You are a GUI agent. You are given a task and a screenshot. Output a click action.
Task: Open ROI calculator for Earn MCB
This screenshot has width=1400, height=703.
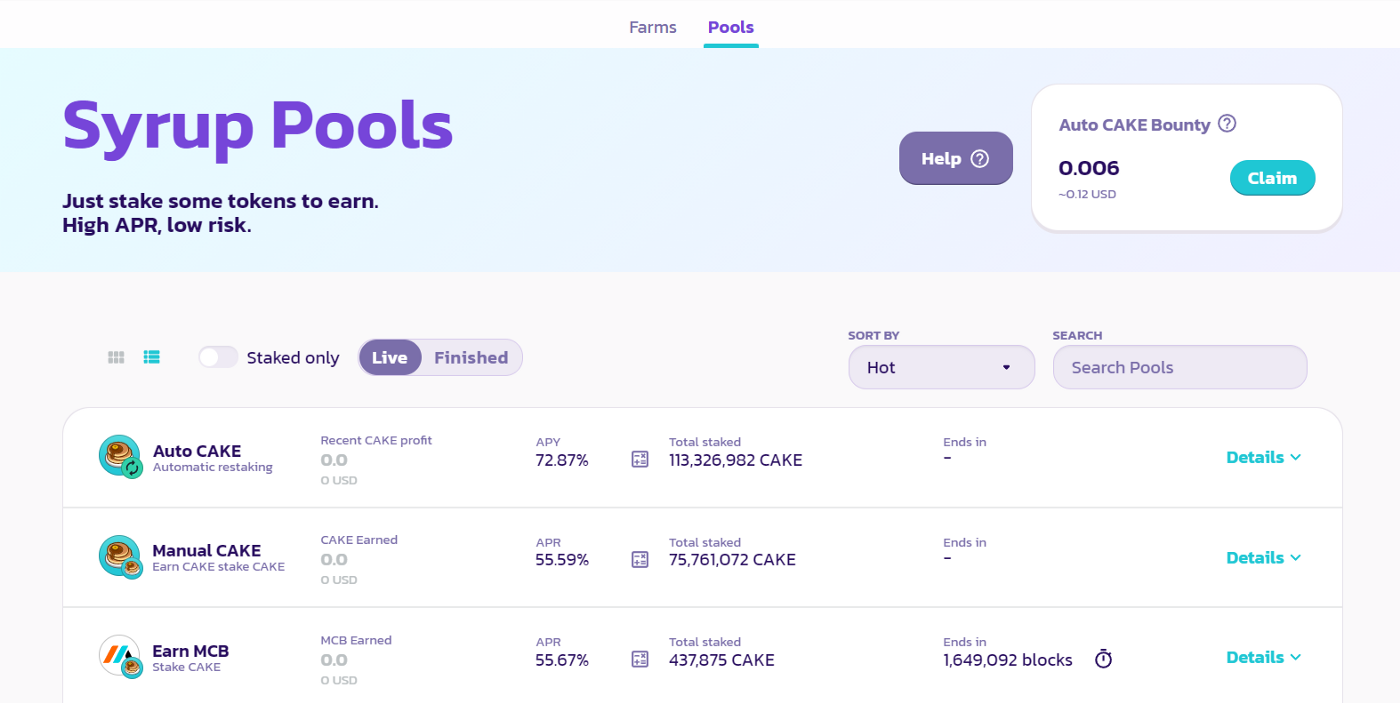(x=640, y=659)
